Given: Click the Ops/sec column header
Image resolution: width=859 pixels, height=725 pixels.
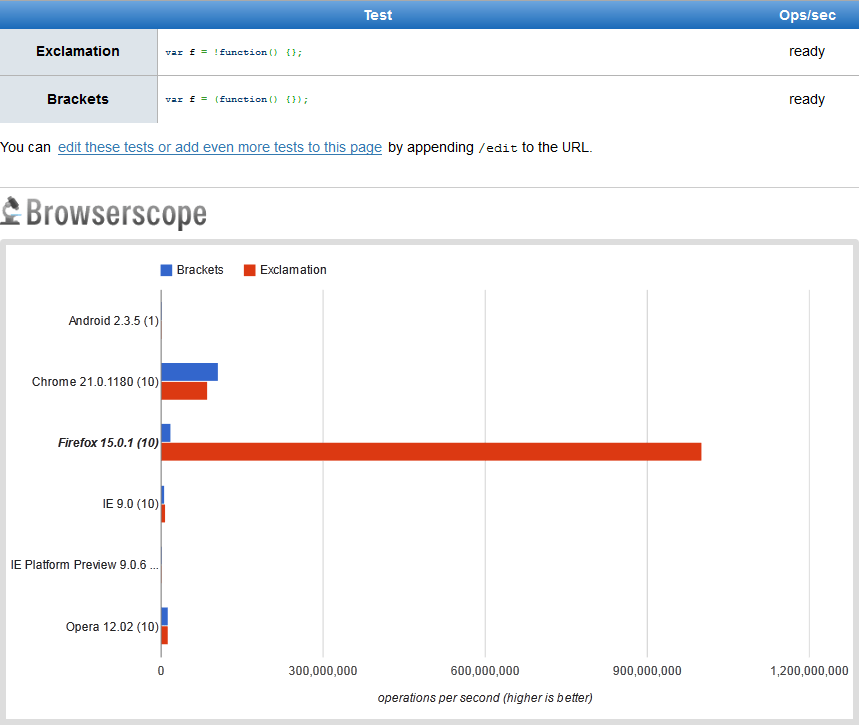Looking at the screenshot, I should [x=808, y=15].
